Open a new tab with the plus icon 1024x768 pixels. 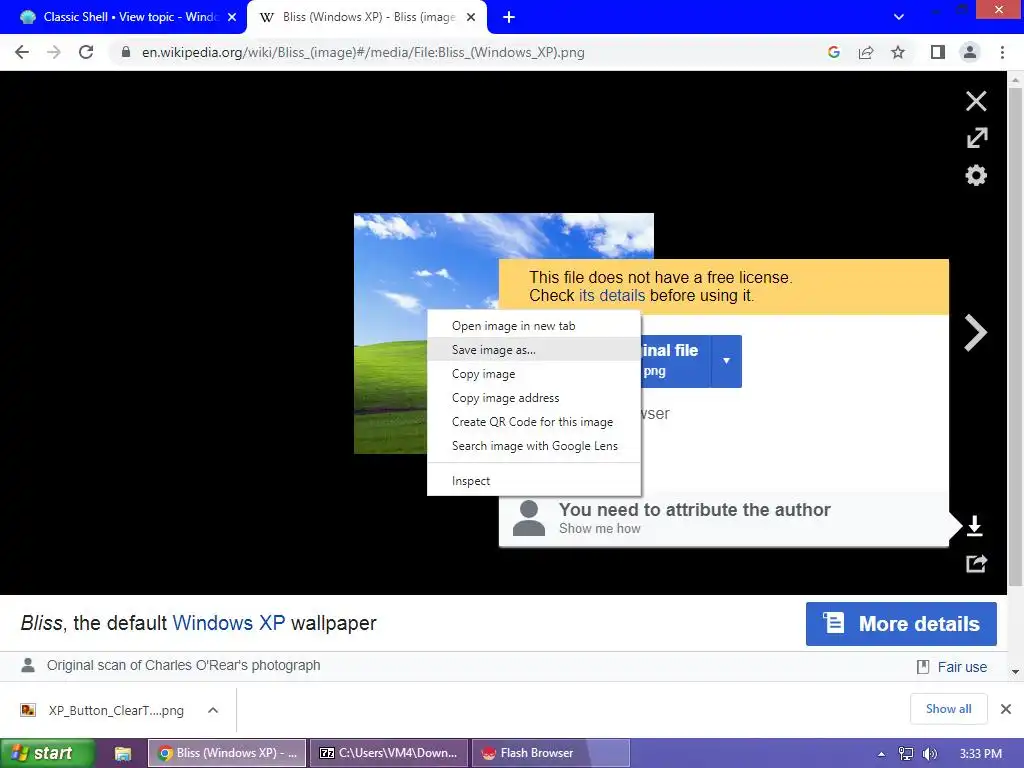[x=509, y=17]
